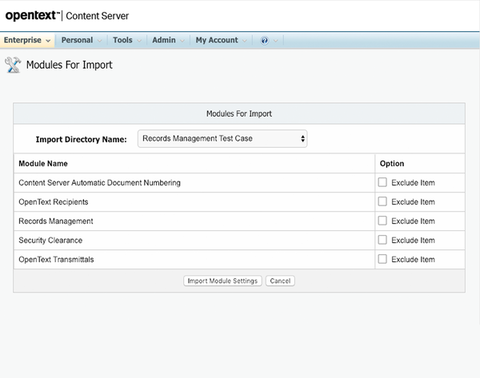Click the Option column header
480x378 pixels.
(x=392, y=164)
